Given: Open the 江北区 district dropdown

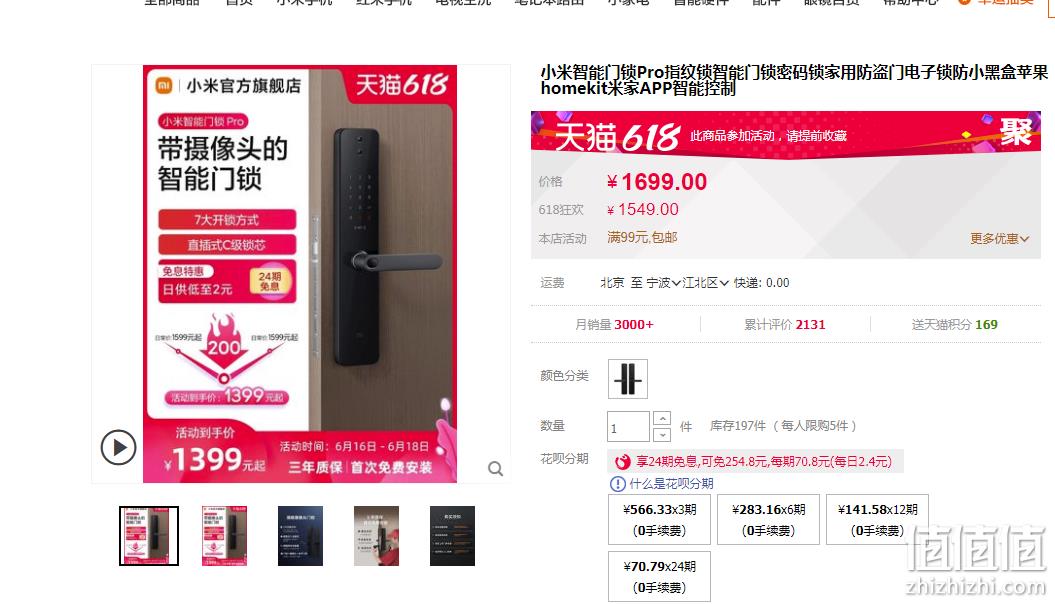Looking at the screenshot, I should [x=705, y=283].
